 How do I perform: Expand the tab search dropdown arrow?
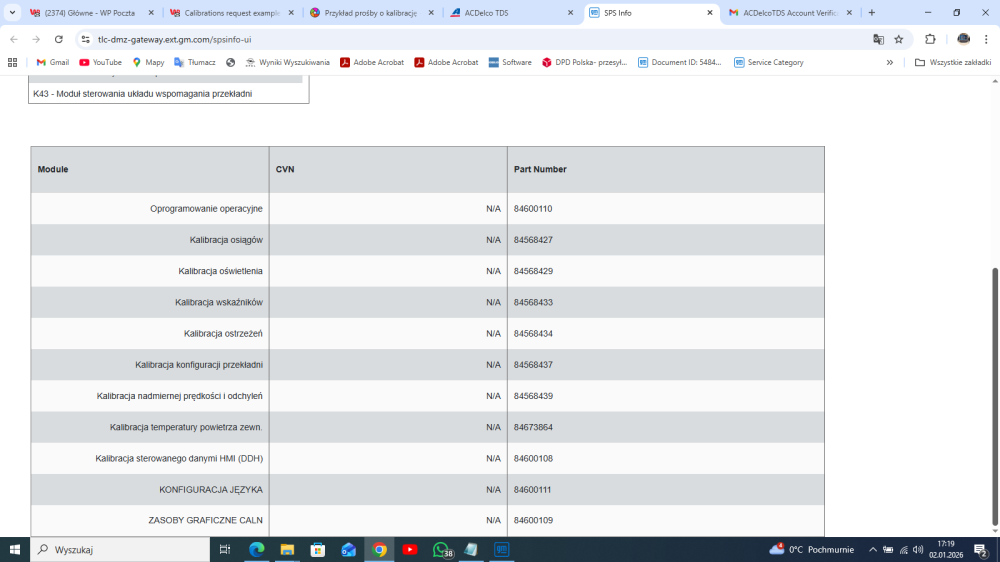(12, 13)
